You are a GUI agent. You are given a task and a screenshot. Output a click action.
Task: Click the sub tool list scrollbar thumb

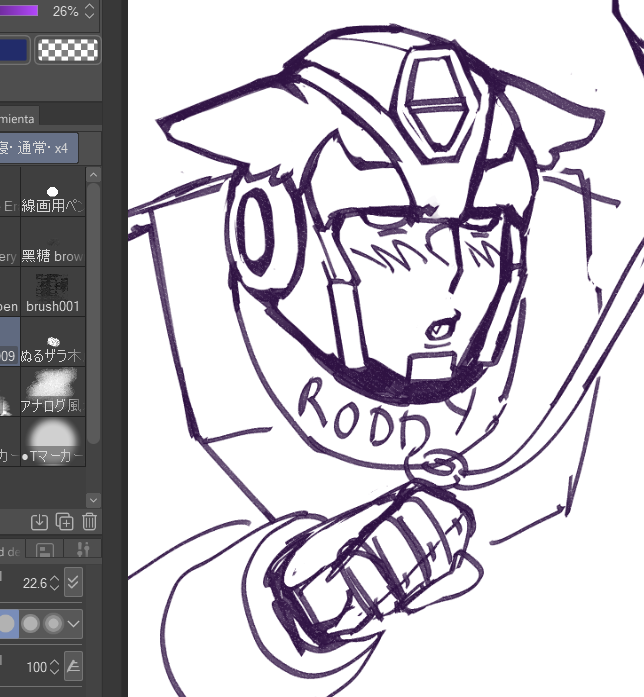click(x=93, y=313)
